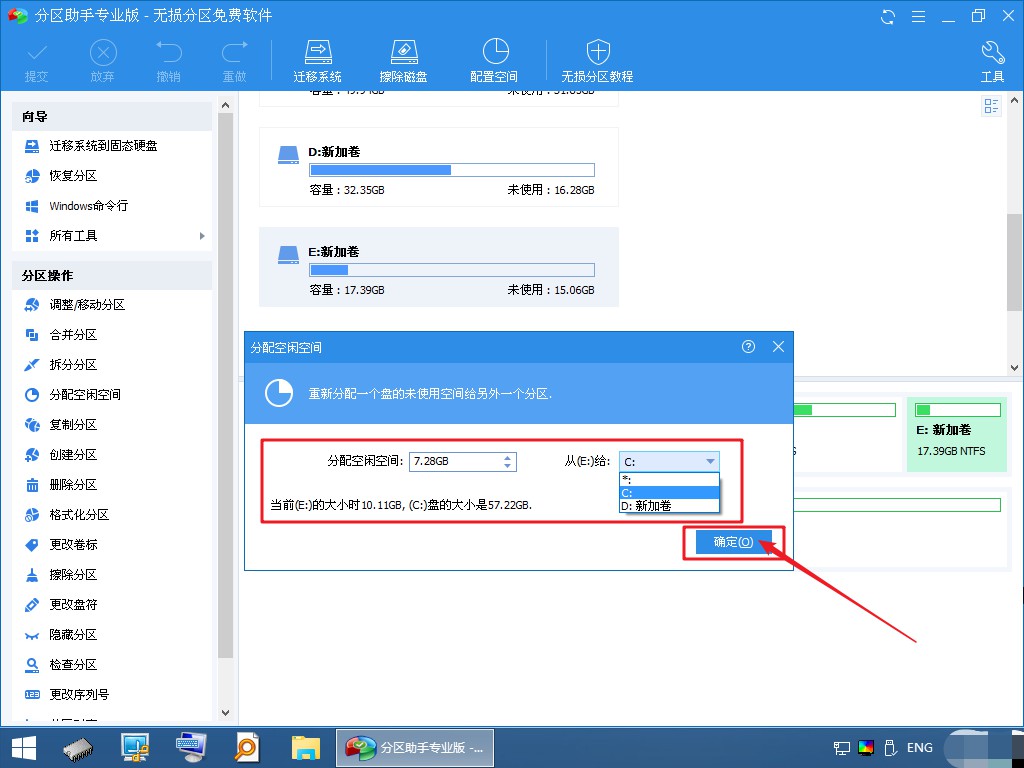Click the 撤销 undo icon
This screenshot has height=768, width=1024.
coord(168,61)
